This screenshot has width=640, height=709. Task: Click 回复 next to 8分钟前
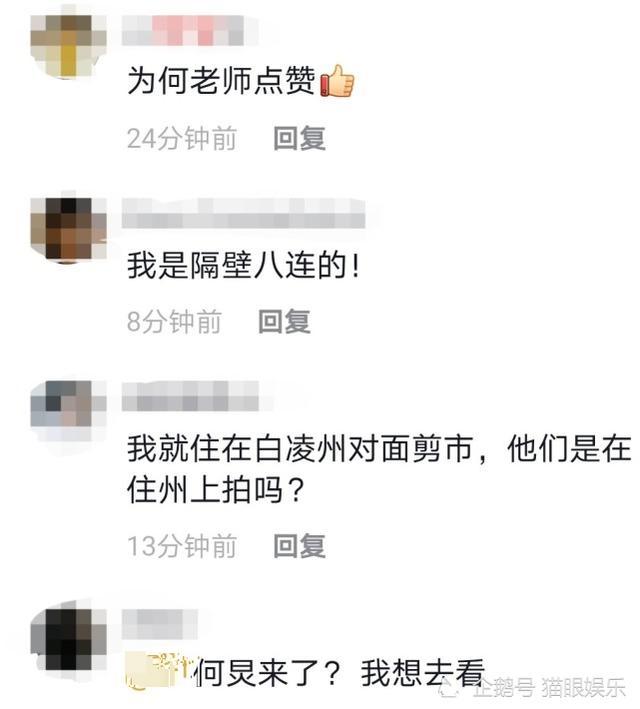pos(284,321)
